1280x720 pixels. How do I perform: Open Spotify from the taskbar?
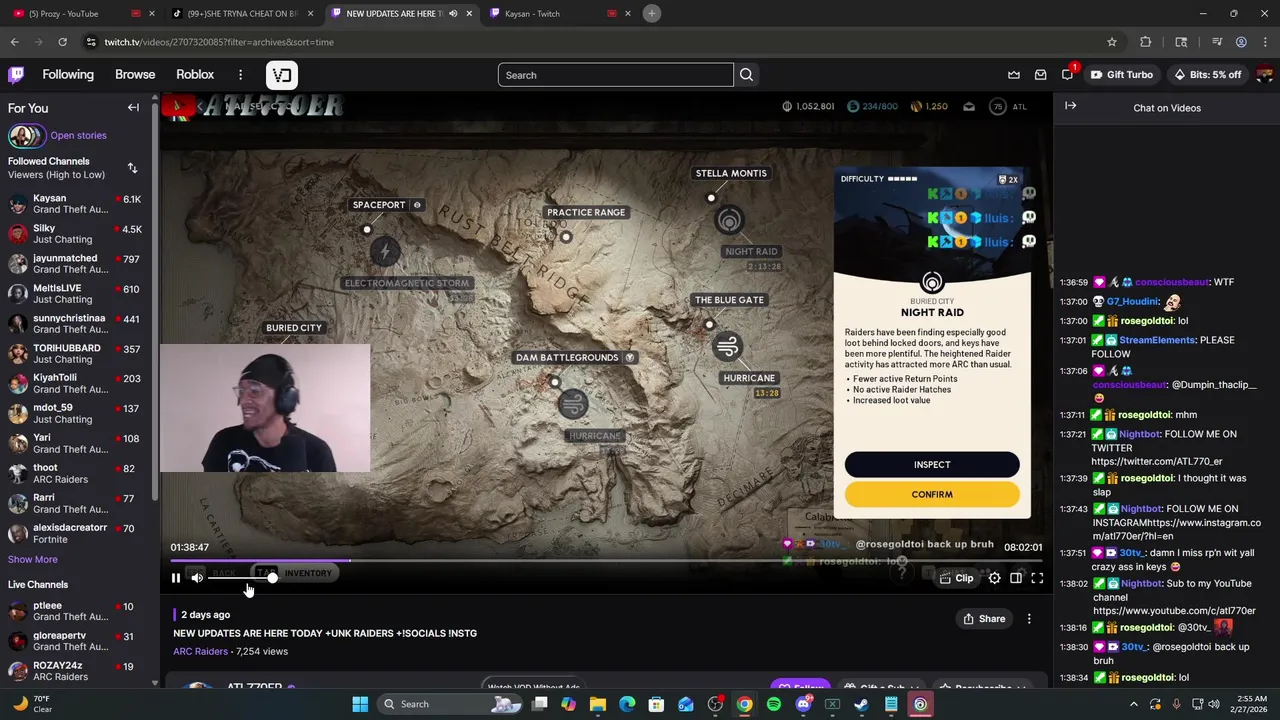tap(774, 704)
